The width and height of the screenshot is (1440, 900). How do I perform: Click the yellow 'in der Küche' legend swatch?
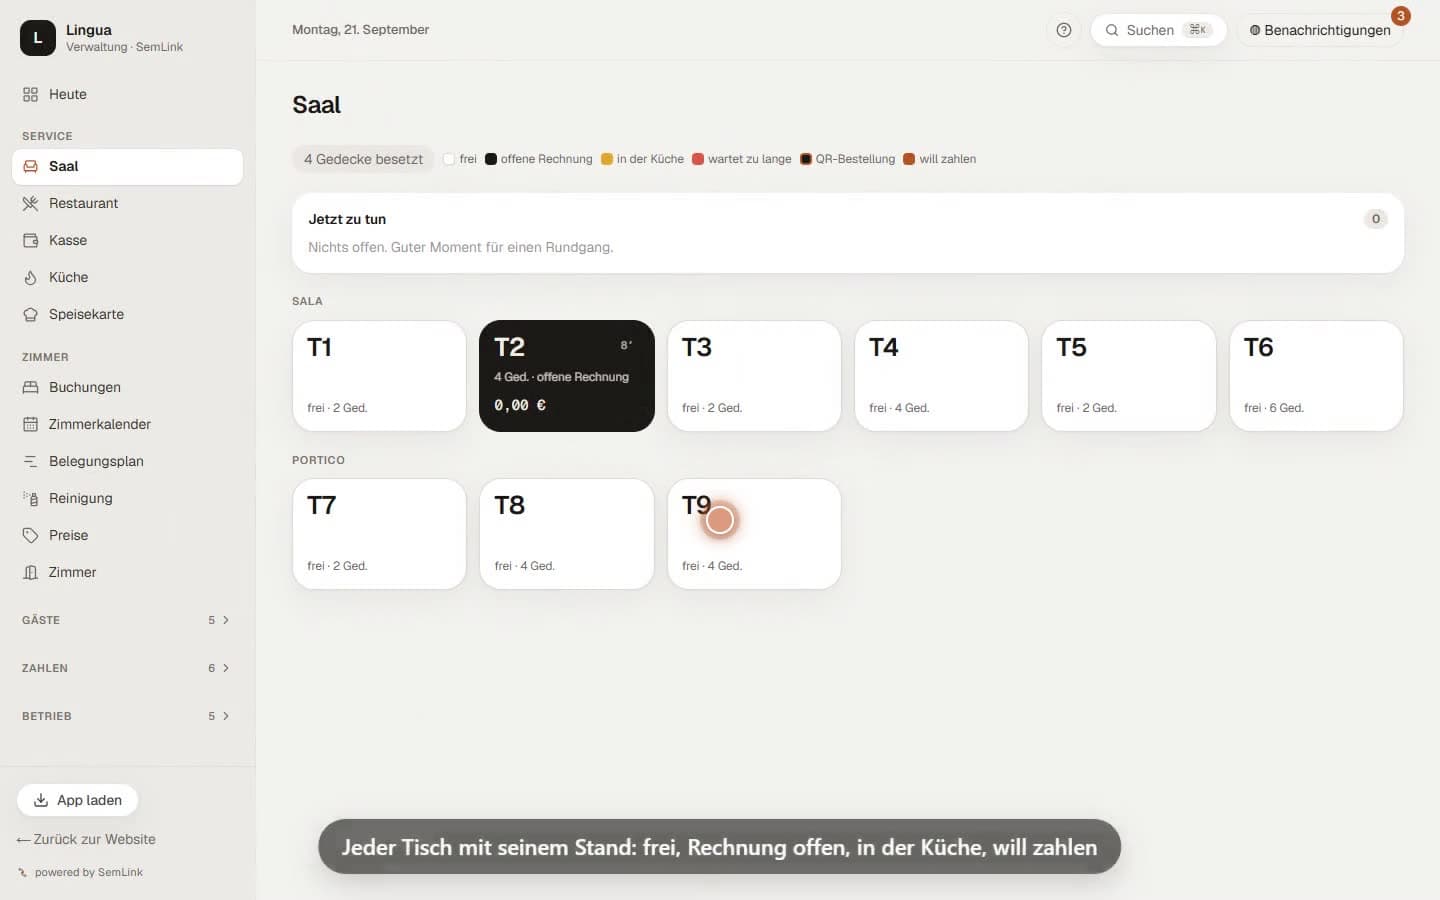pyautogui.click(x=607, y=159)
